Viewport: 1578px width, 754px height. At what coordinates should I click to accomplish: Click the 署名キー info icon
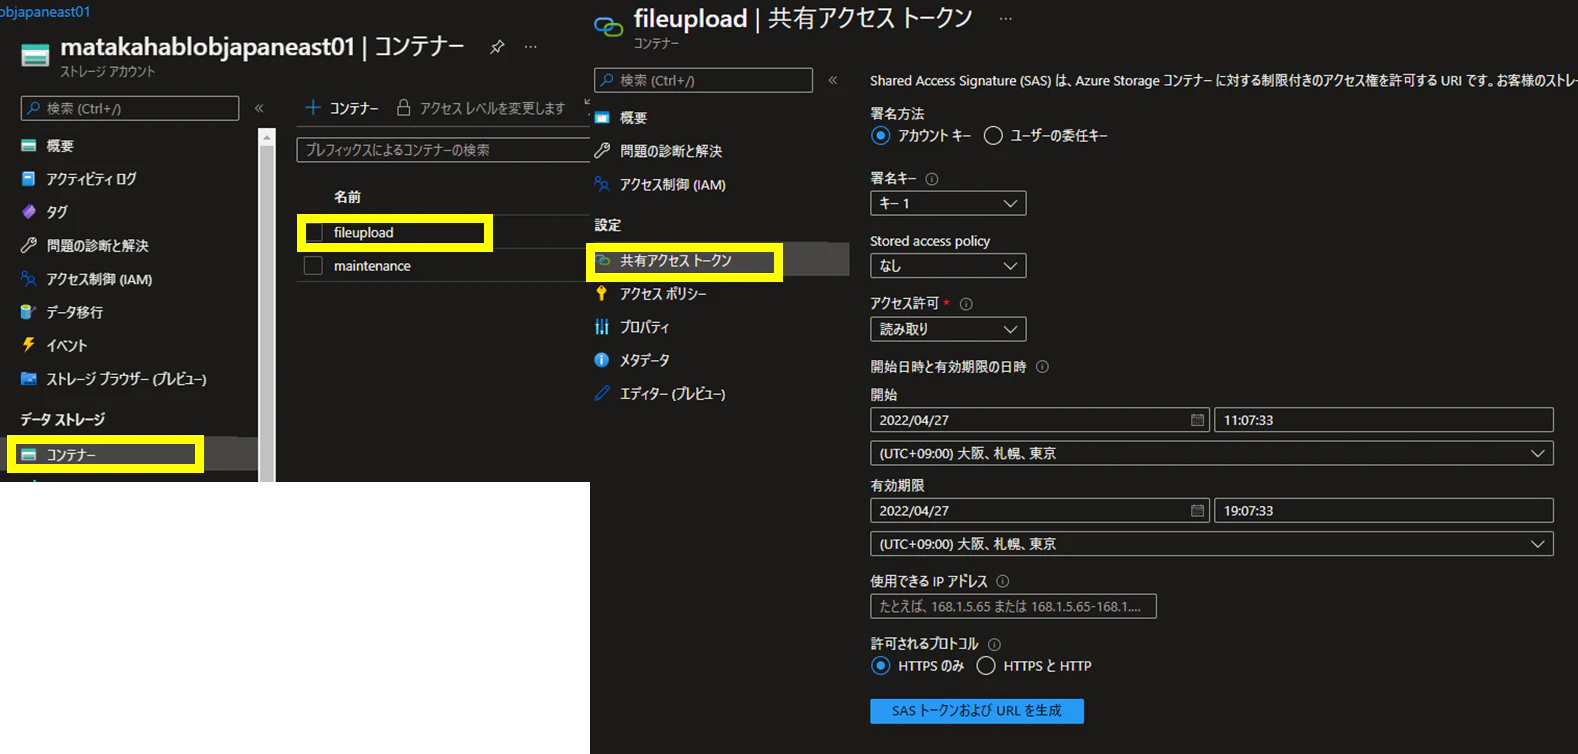[932, 179]
